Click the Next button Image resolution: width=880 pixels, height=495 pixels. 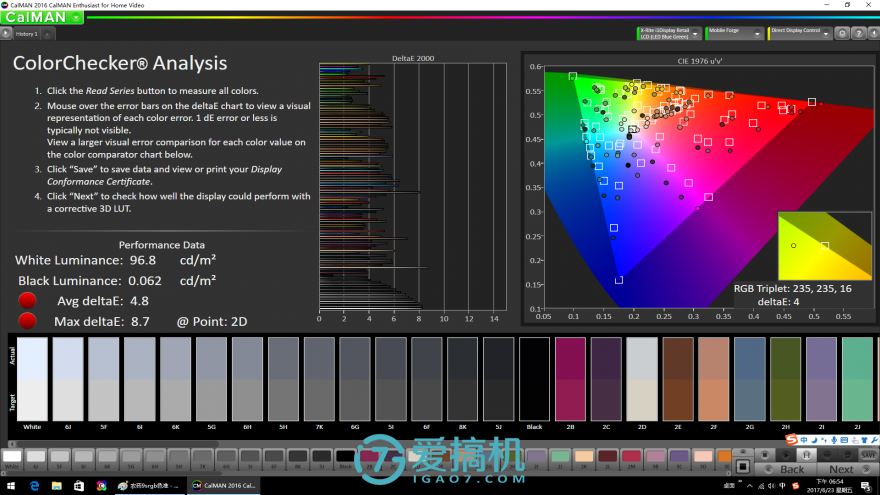(847, 469)
